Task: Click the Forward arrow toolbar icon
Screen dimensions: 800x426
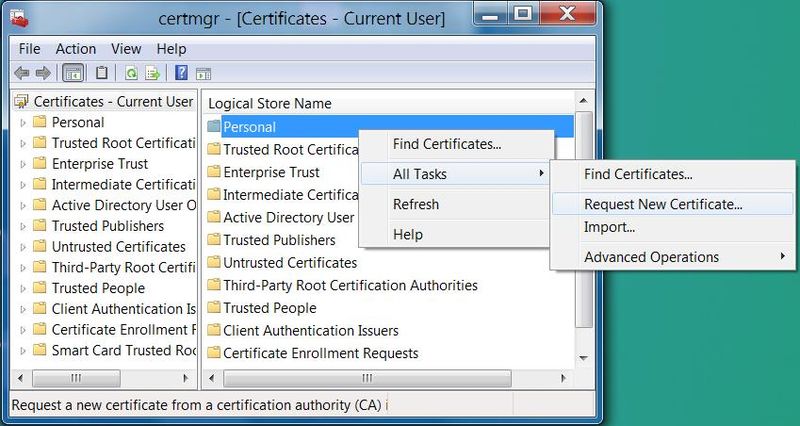Action: [43, 73]
